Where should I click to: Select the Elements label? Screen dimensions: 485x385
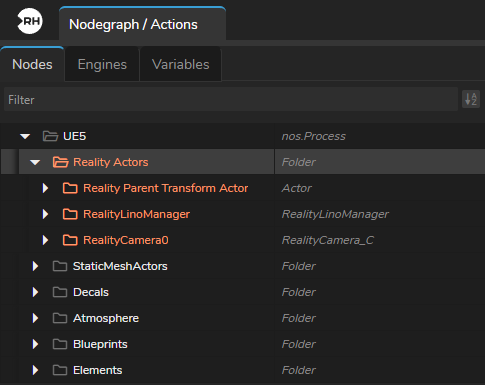pos(97,370)
